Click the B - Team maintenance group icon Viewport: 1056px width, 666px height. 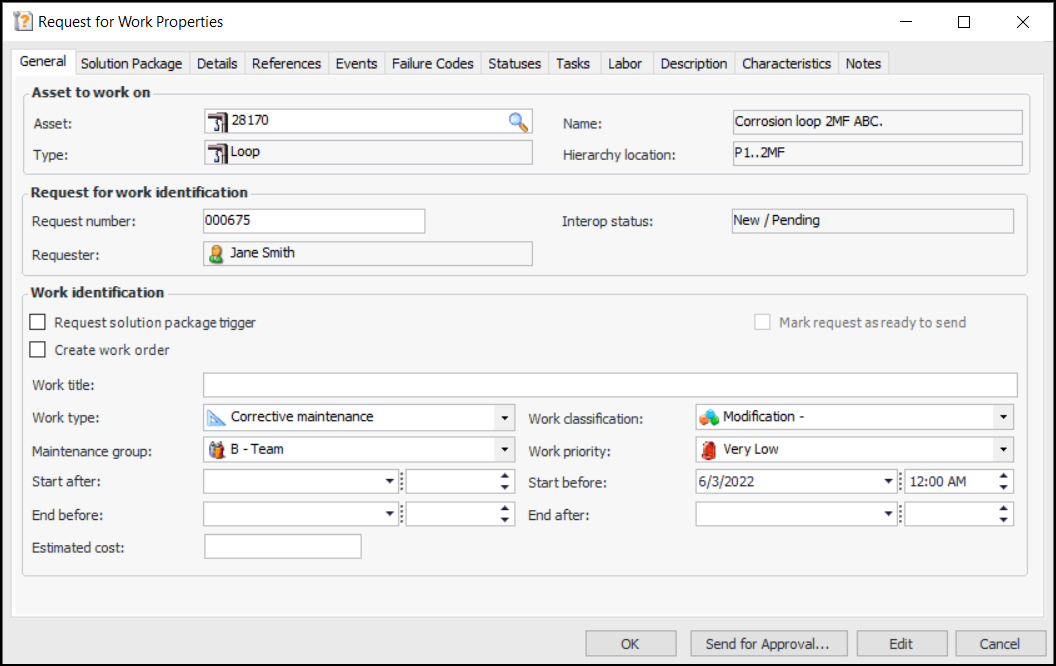pyautogui.click(x=216, y=450)
